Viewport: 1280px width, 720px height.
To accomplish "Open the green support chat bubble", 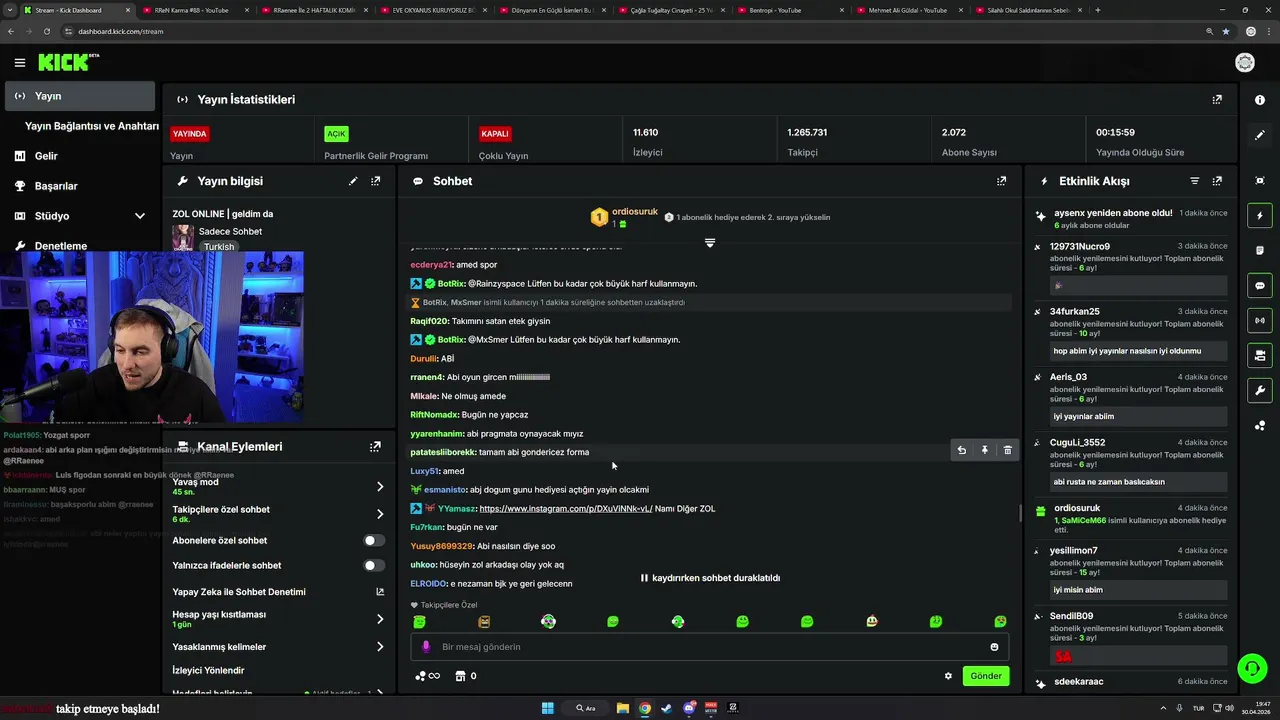I will (1251, 667).
